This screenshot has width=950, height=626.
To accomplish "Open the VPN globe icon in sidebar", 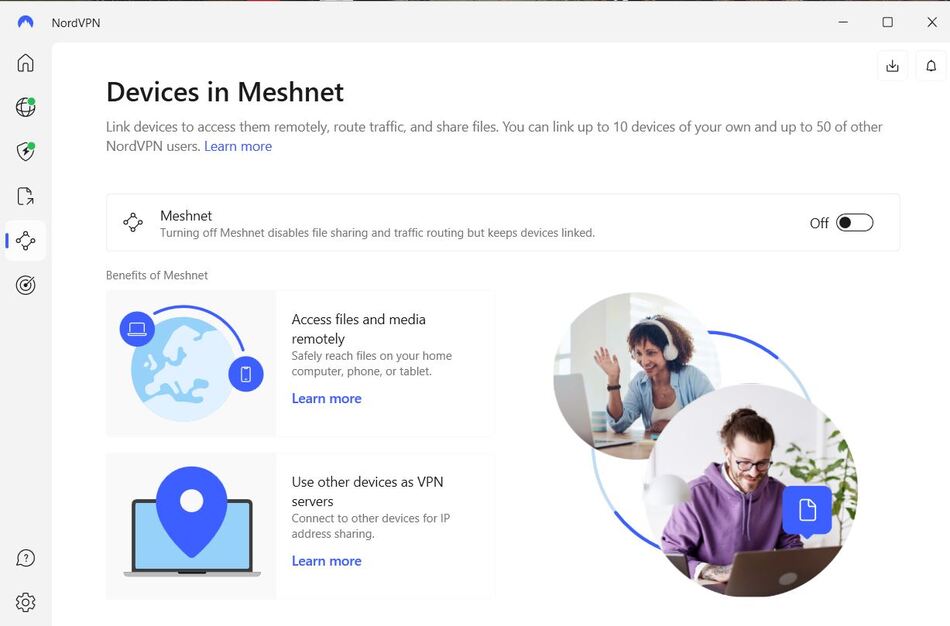I will pos(25,107).
